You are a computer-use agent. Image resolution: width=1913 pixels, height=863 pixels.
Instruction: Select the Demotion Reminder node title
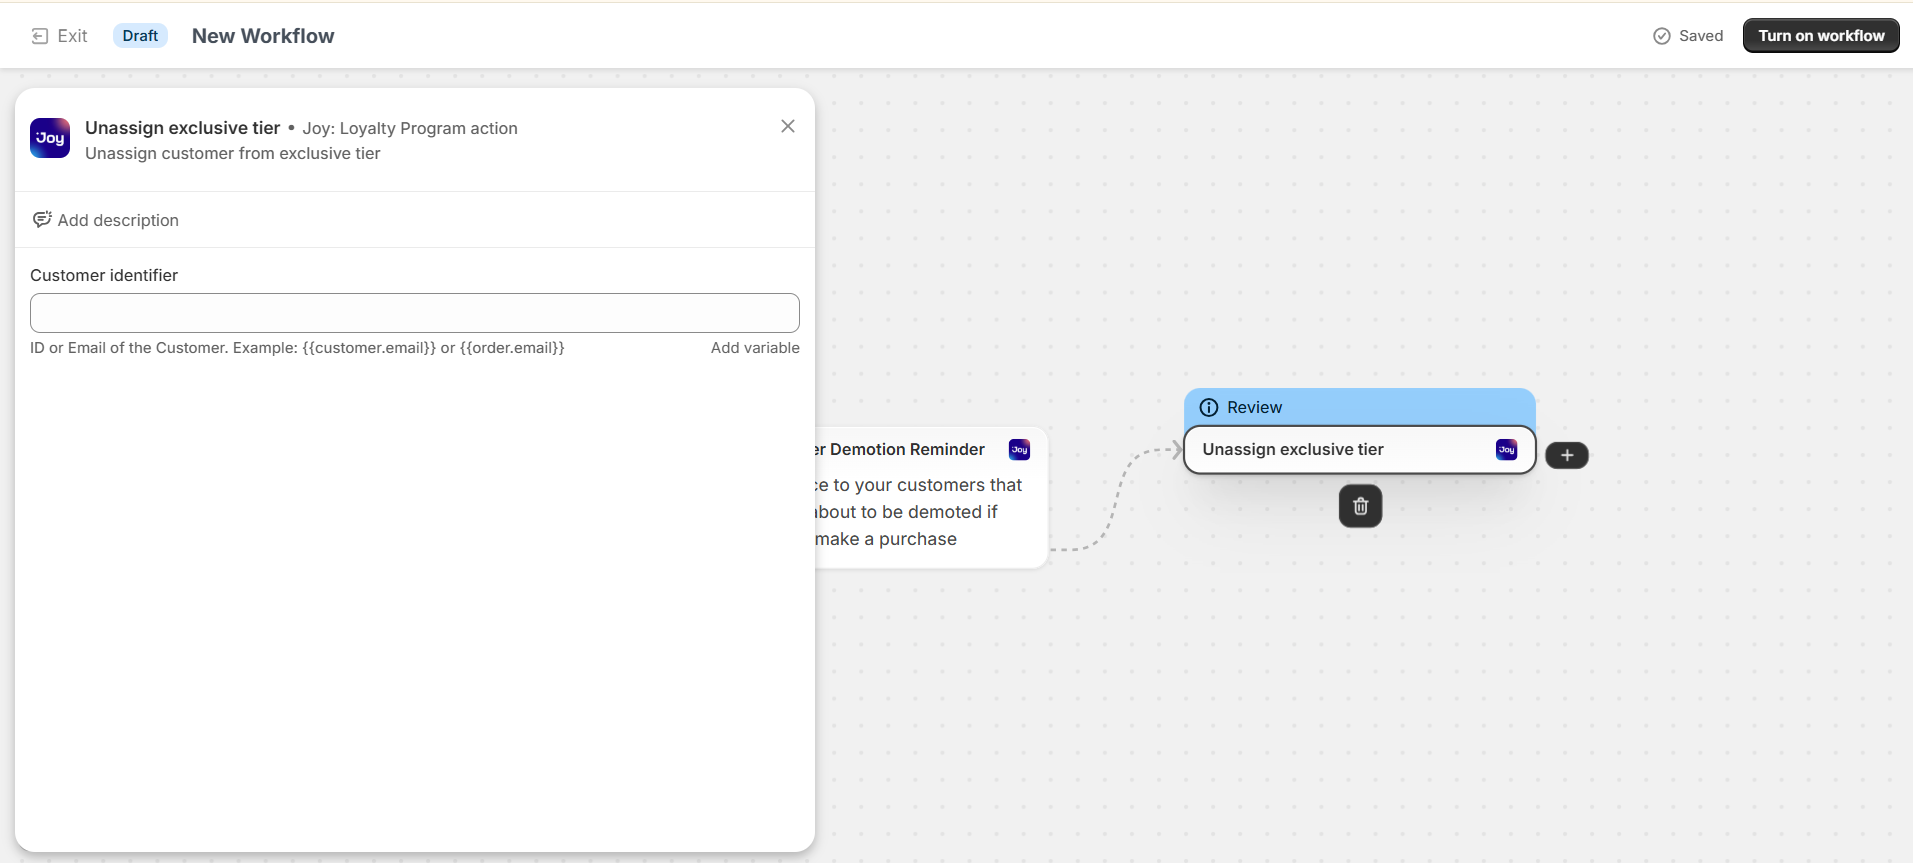[x=906, y=450]
